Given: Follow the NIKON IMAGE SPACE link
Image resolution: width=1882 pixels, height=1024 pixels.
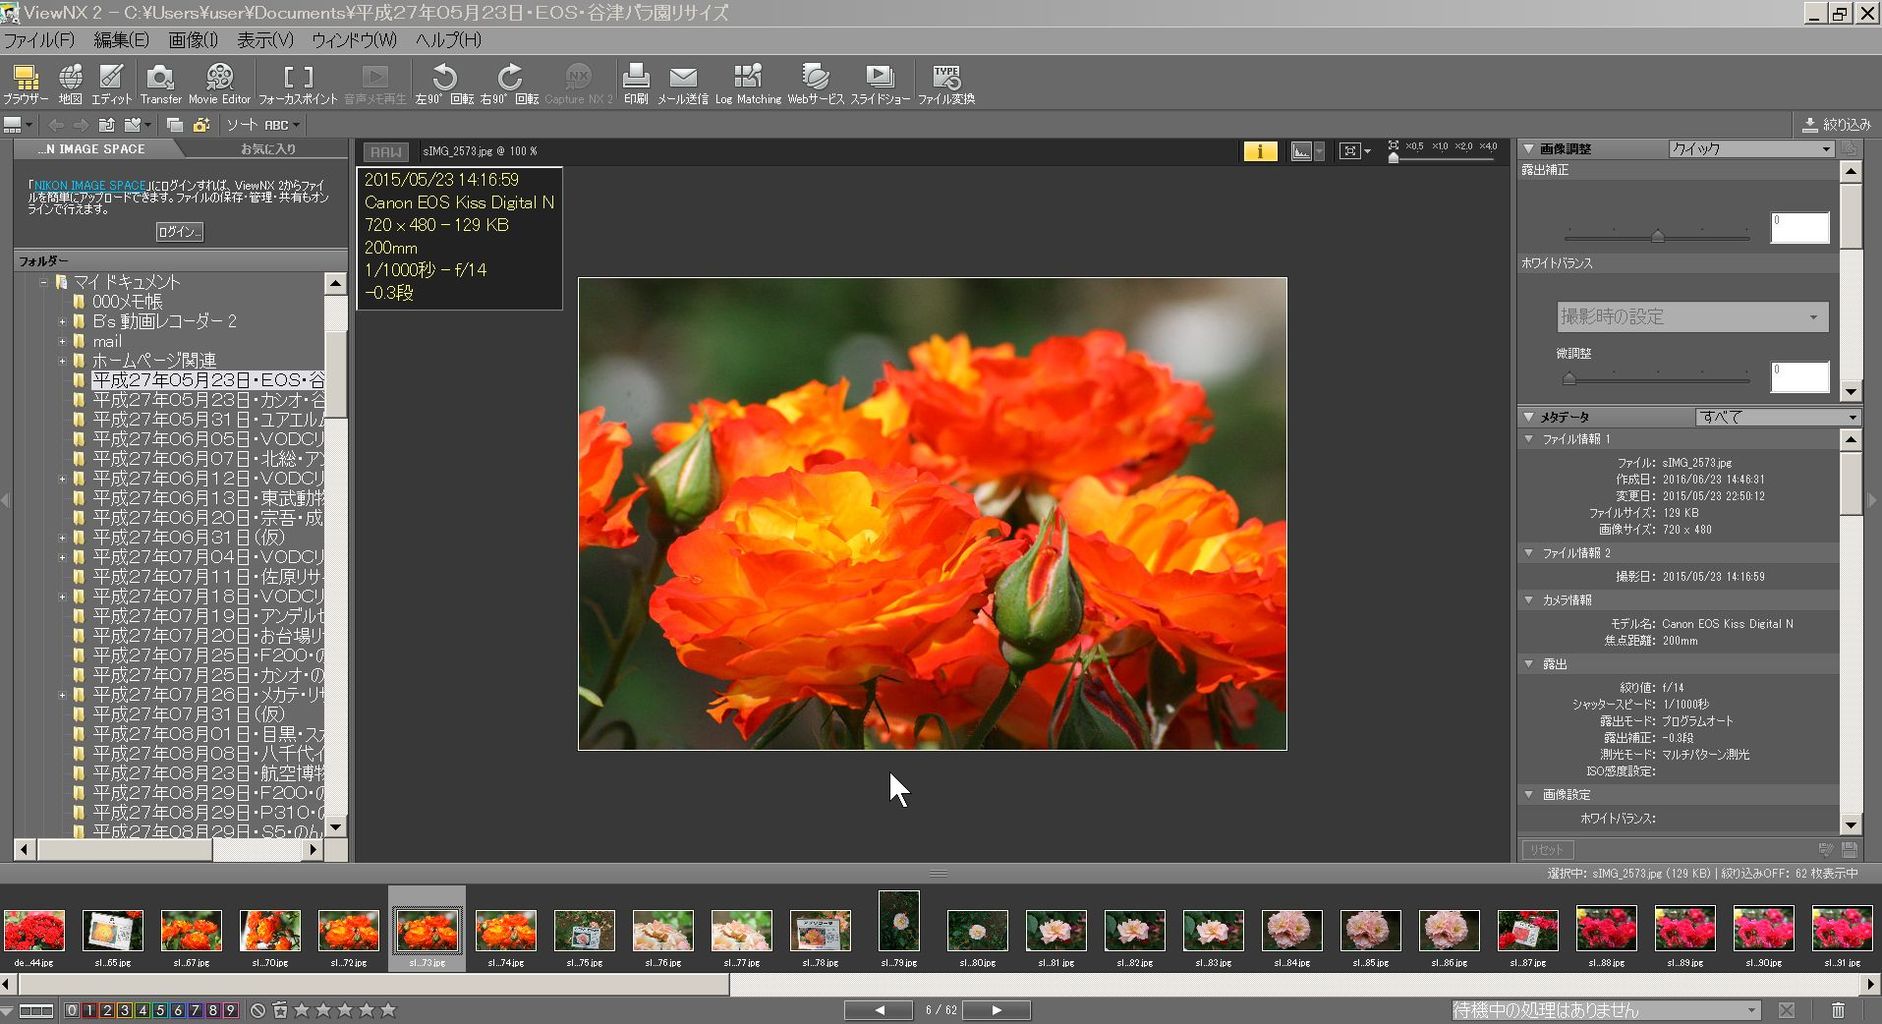Looking at the screenshot, I should tap(90, 186).
